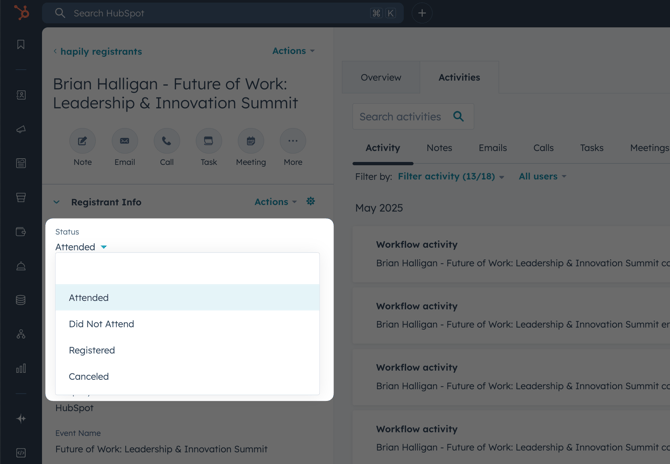
Task: Start a Call with the phone icon
Action: pos(166,141)
